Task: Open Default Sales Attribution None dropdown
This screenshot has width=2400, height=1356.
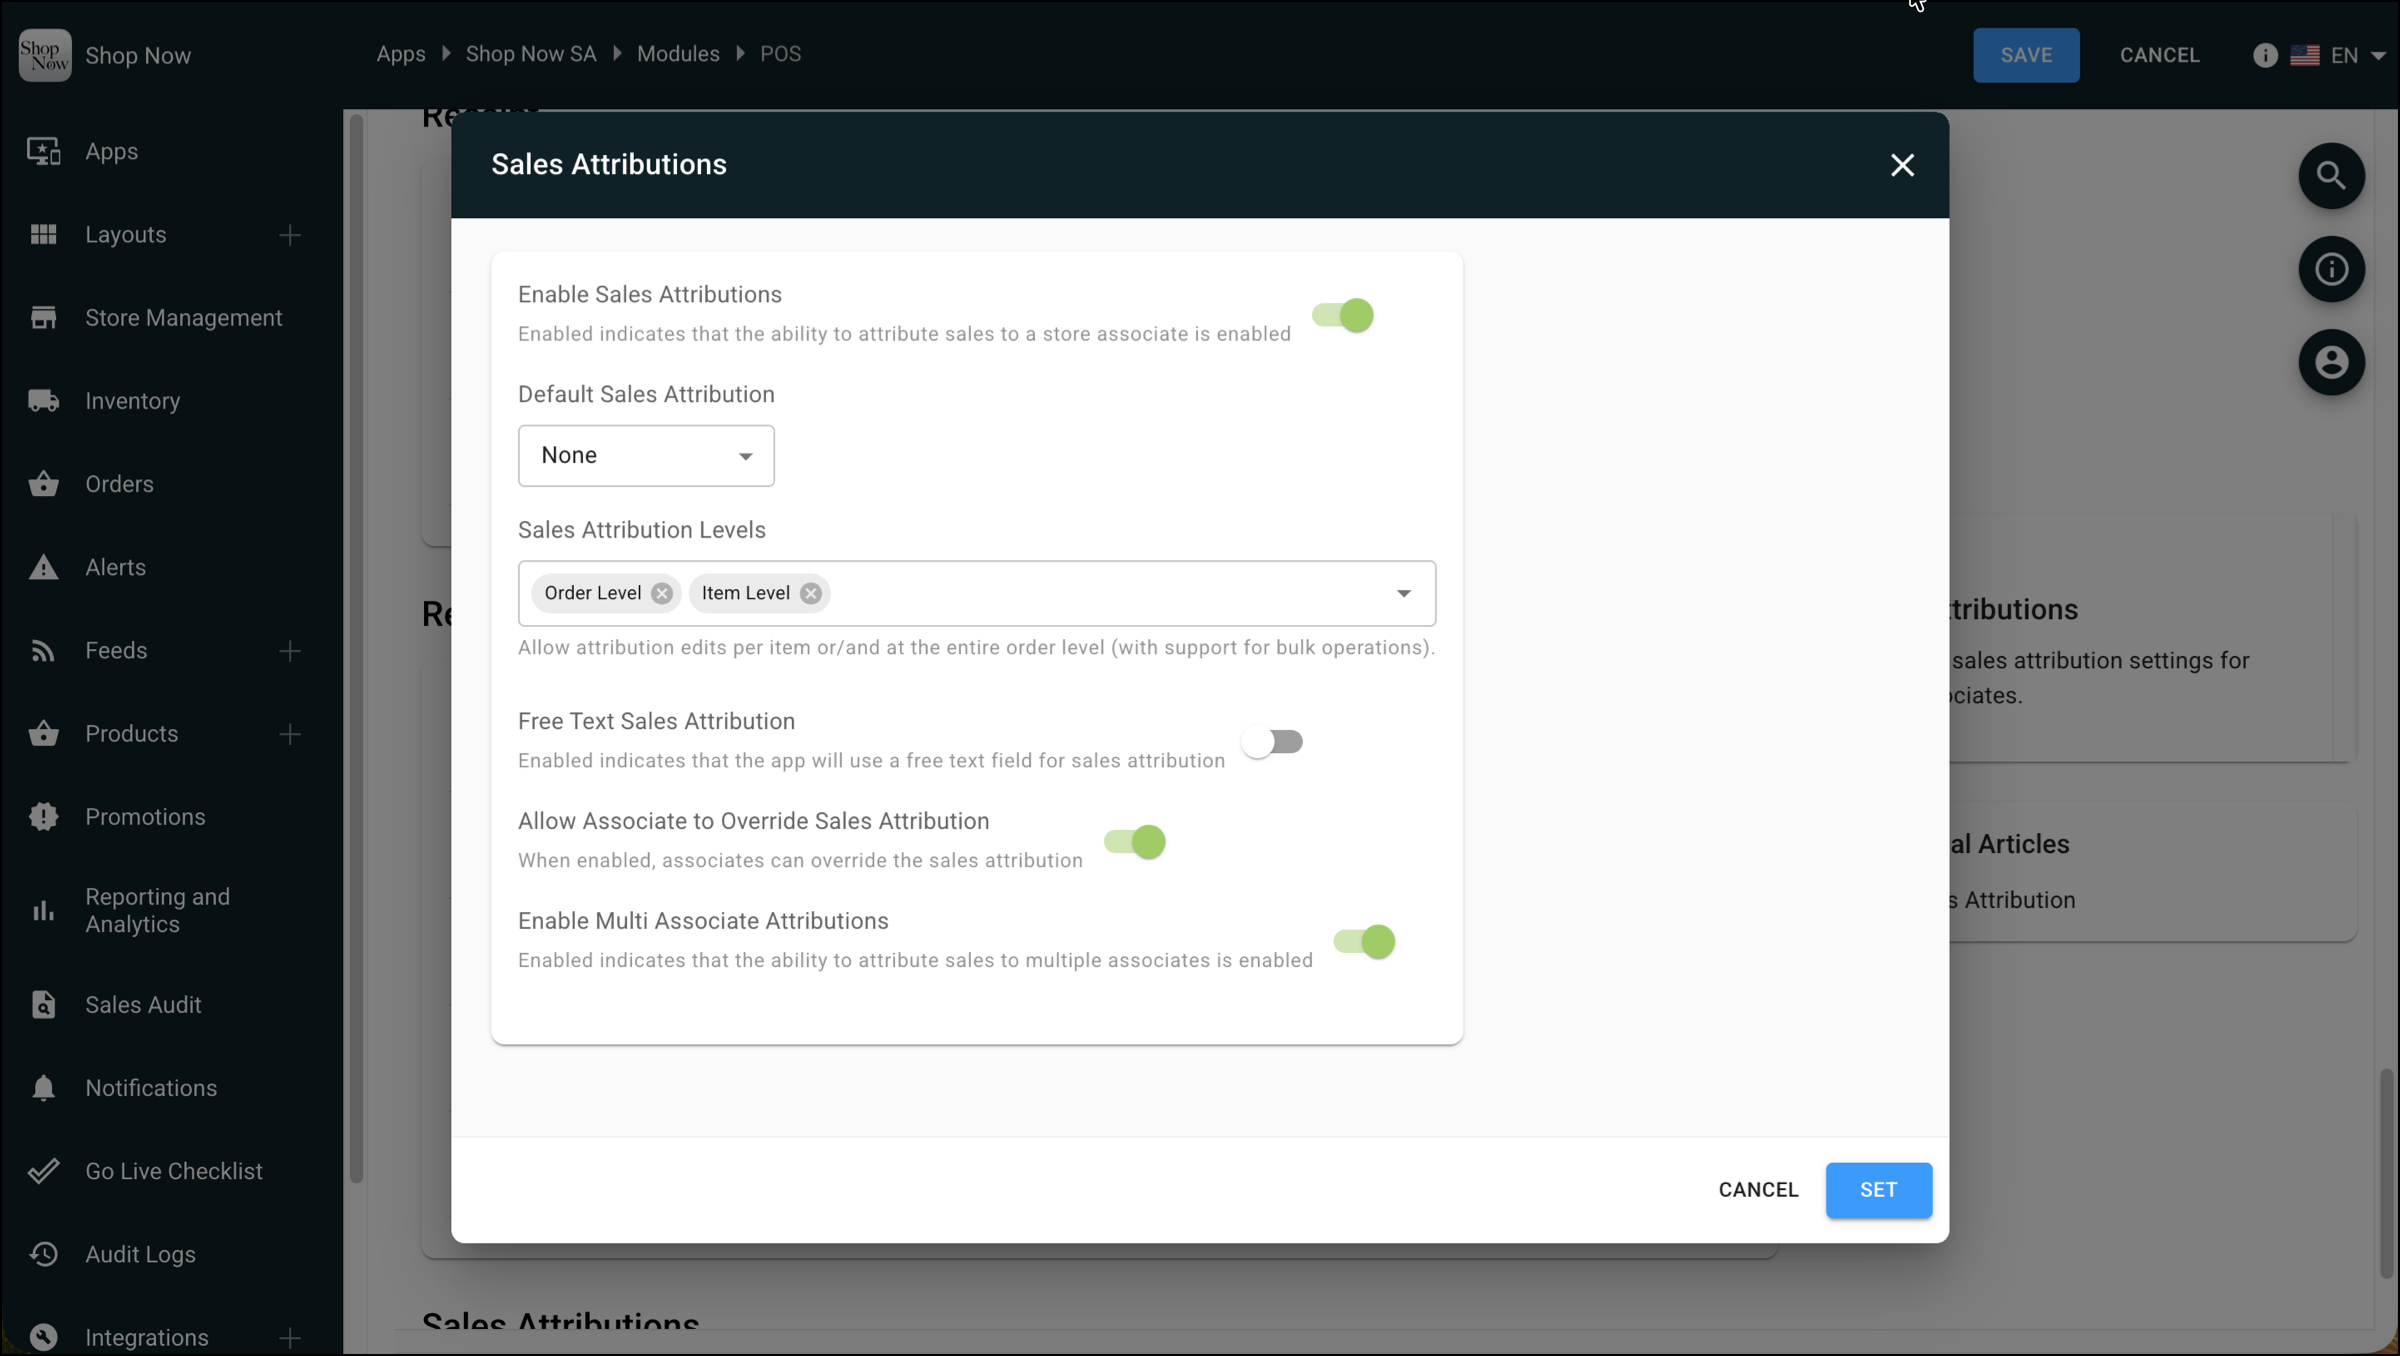Action: pyautogui.click(x=646, y=456)
